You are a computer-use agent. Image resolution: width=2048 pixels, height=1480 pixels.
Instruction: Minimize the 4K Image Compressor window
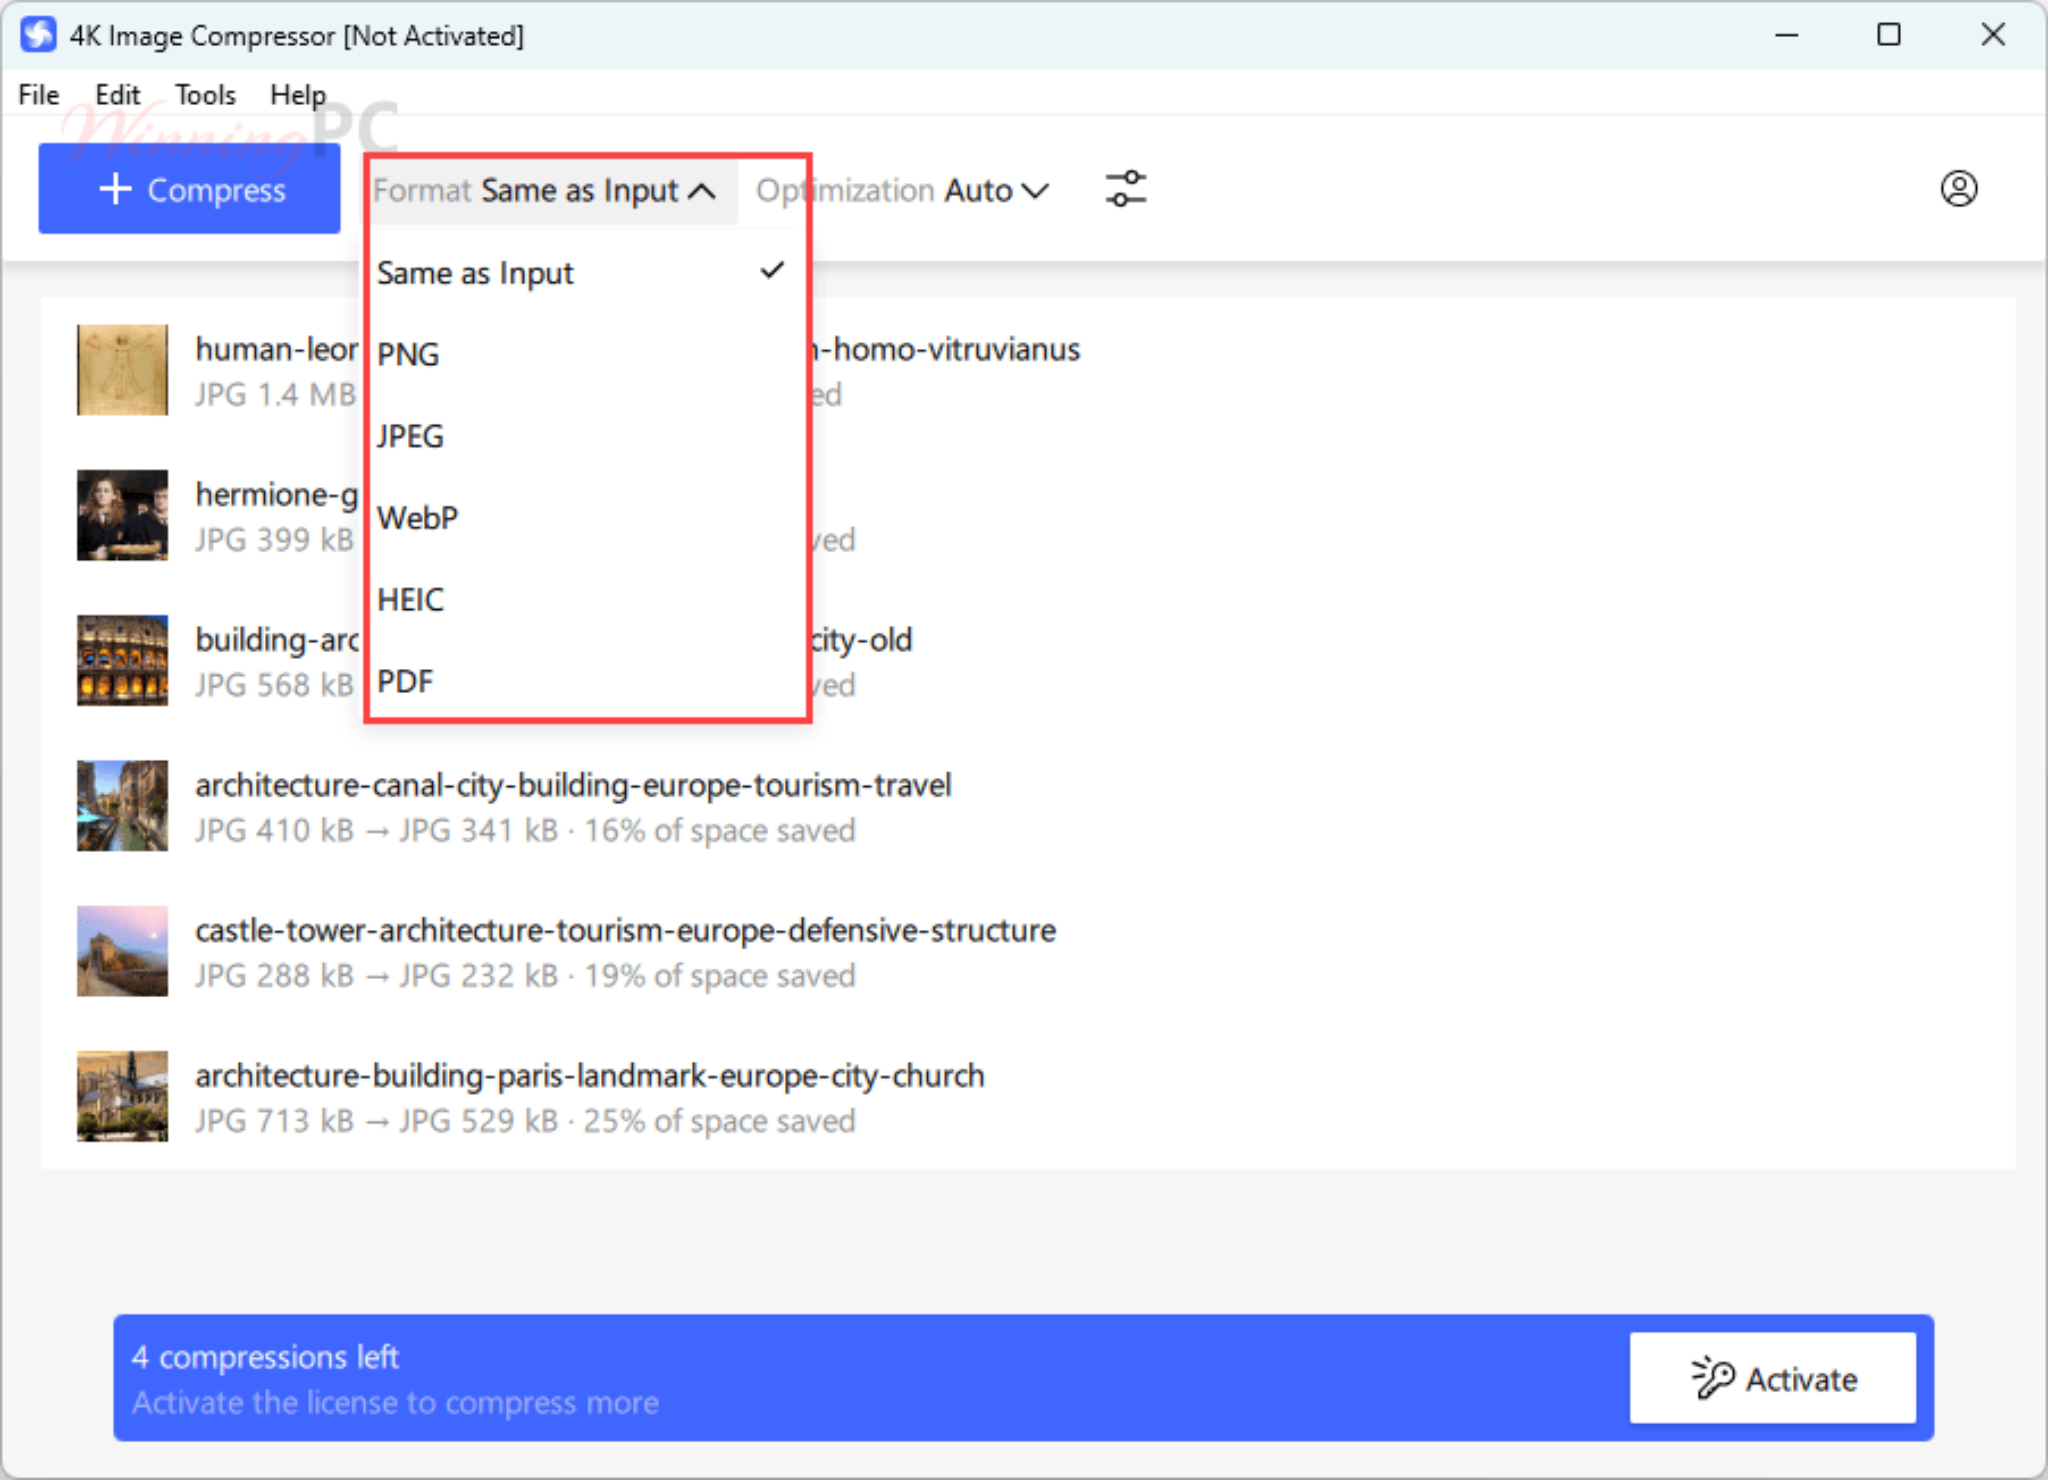point(1787,35)
